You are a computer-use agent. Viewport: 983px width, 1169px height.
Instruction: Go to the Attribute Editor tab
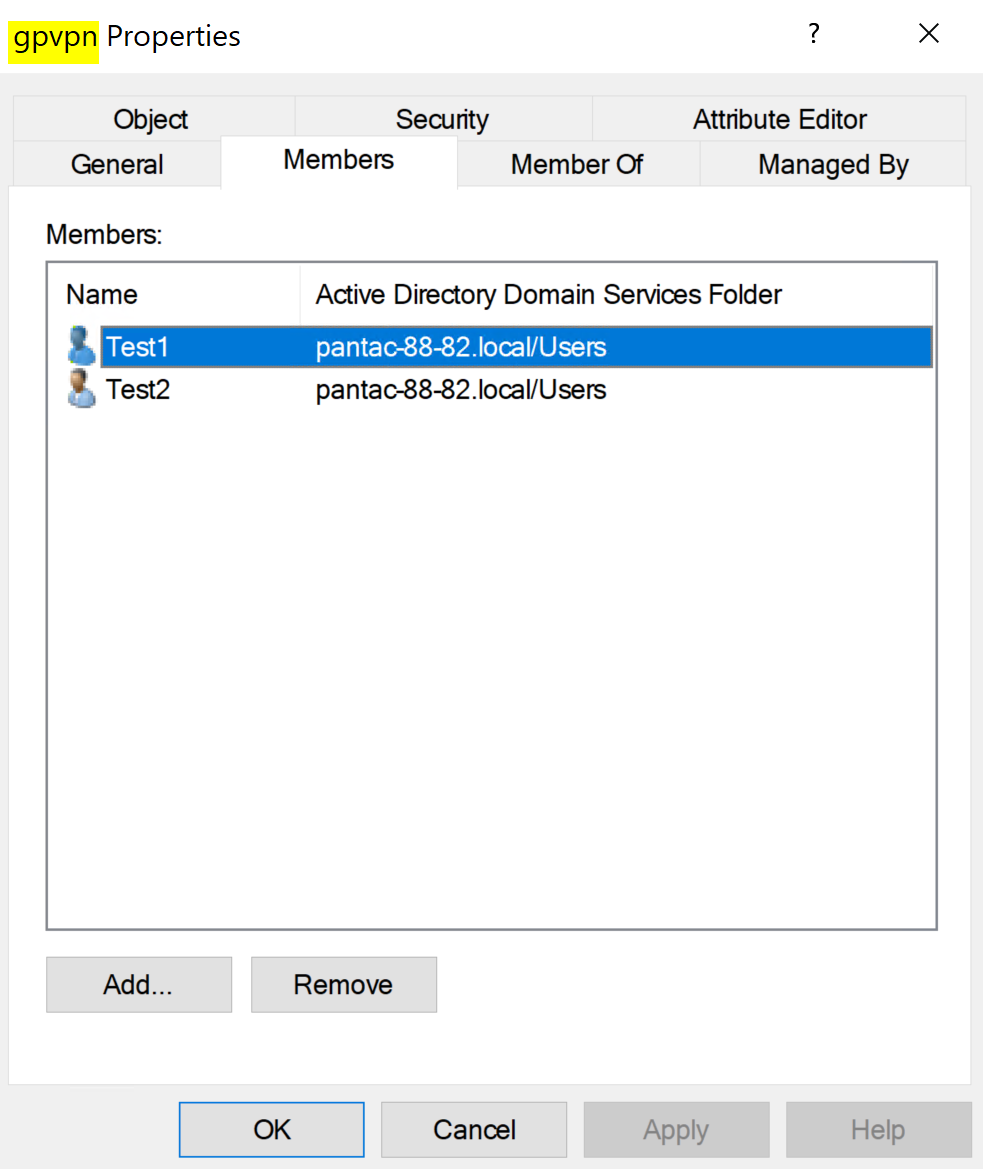(x=780, y=120)
